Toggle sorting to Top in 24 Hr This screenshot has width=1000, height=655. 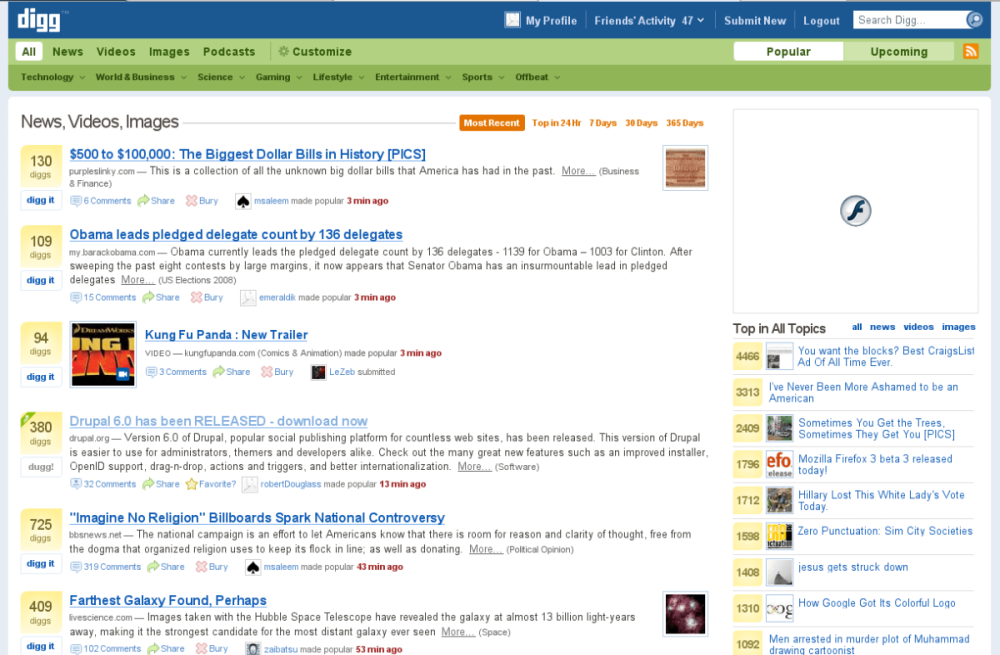coord(557,123)
